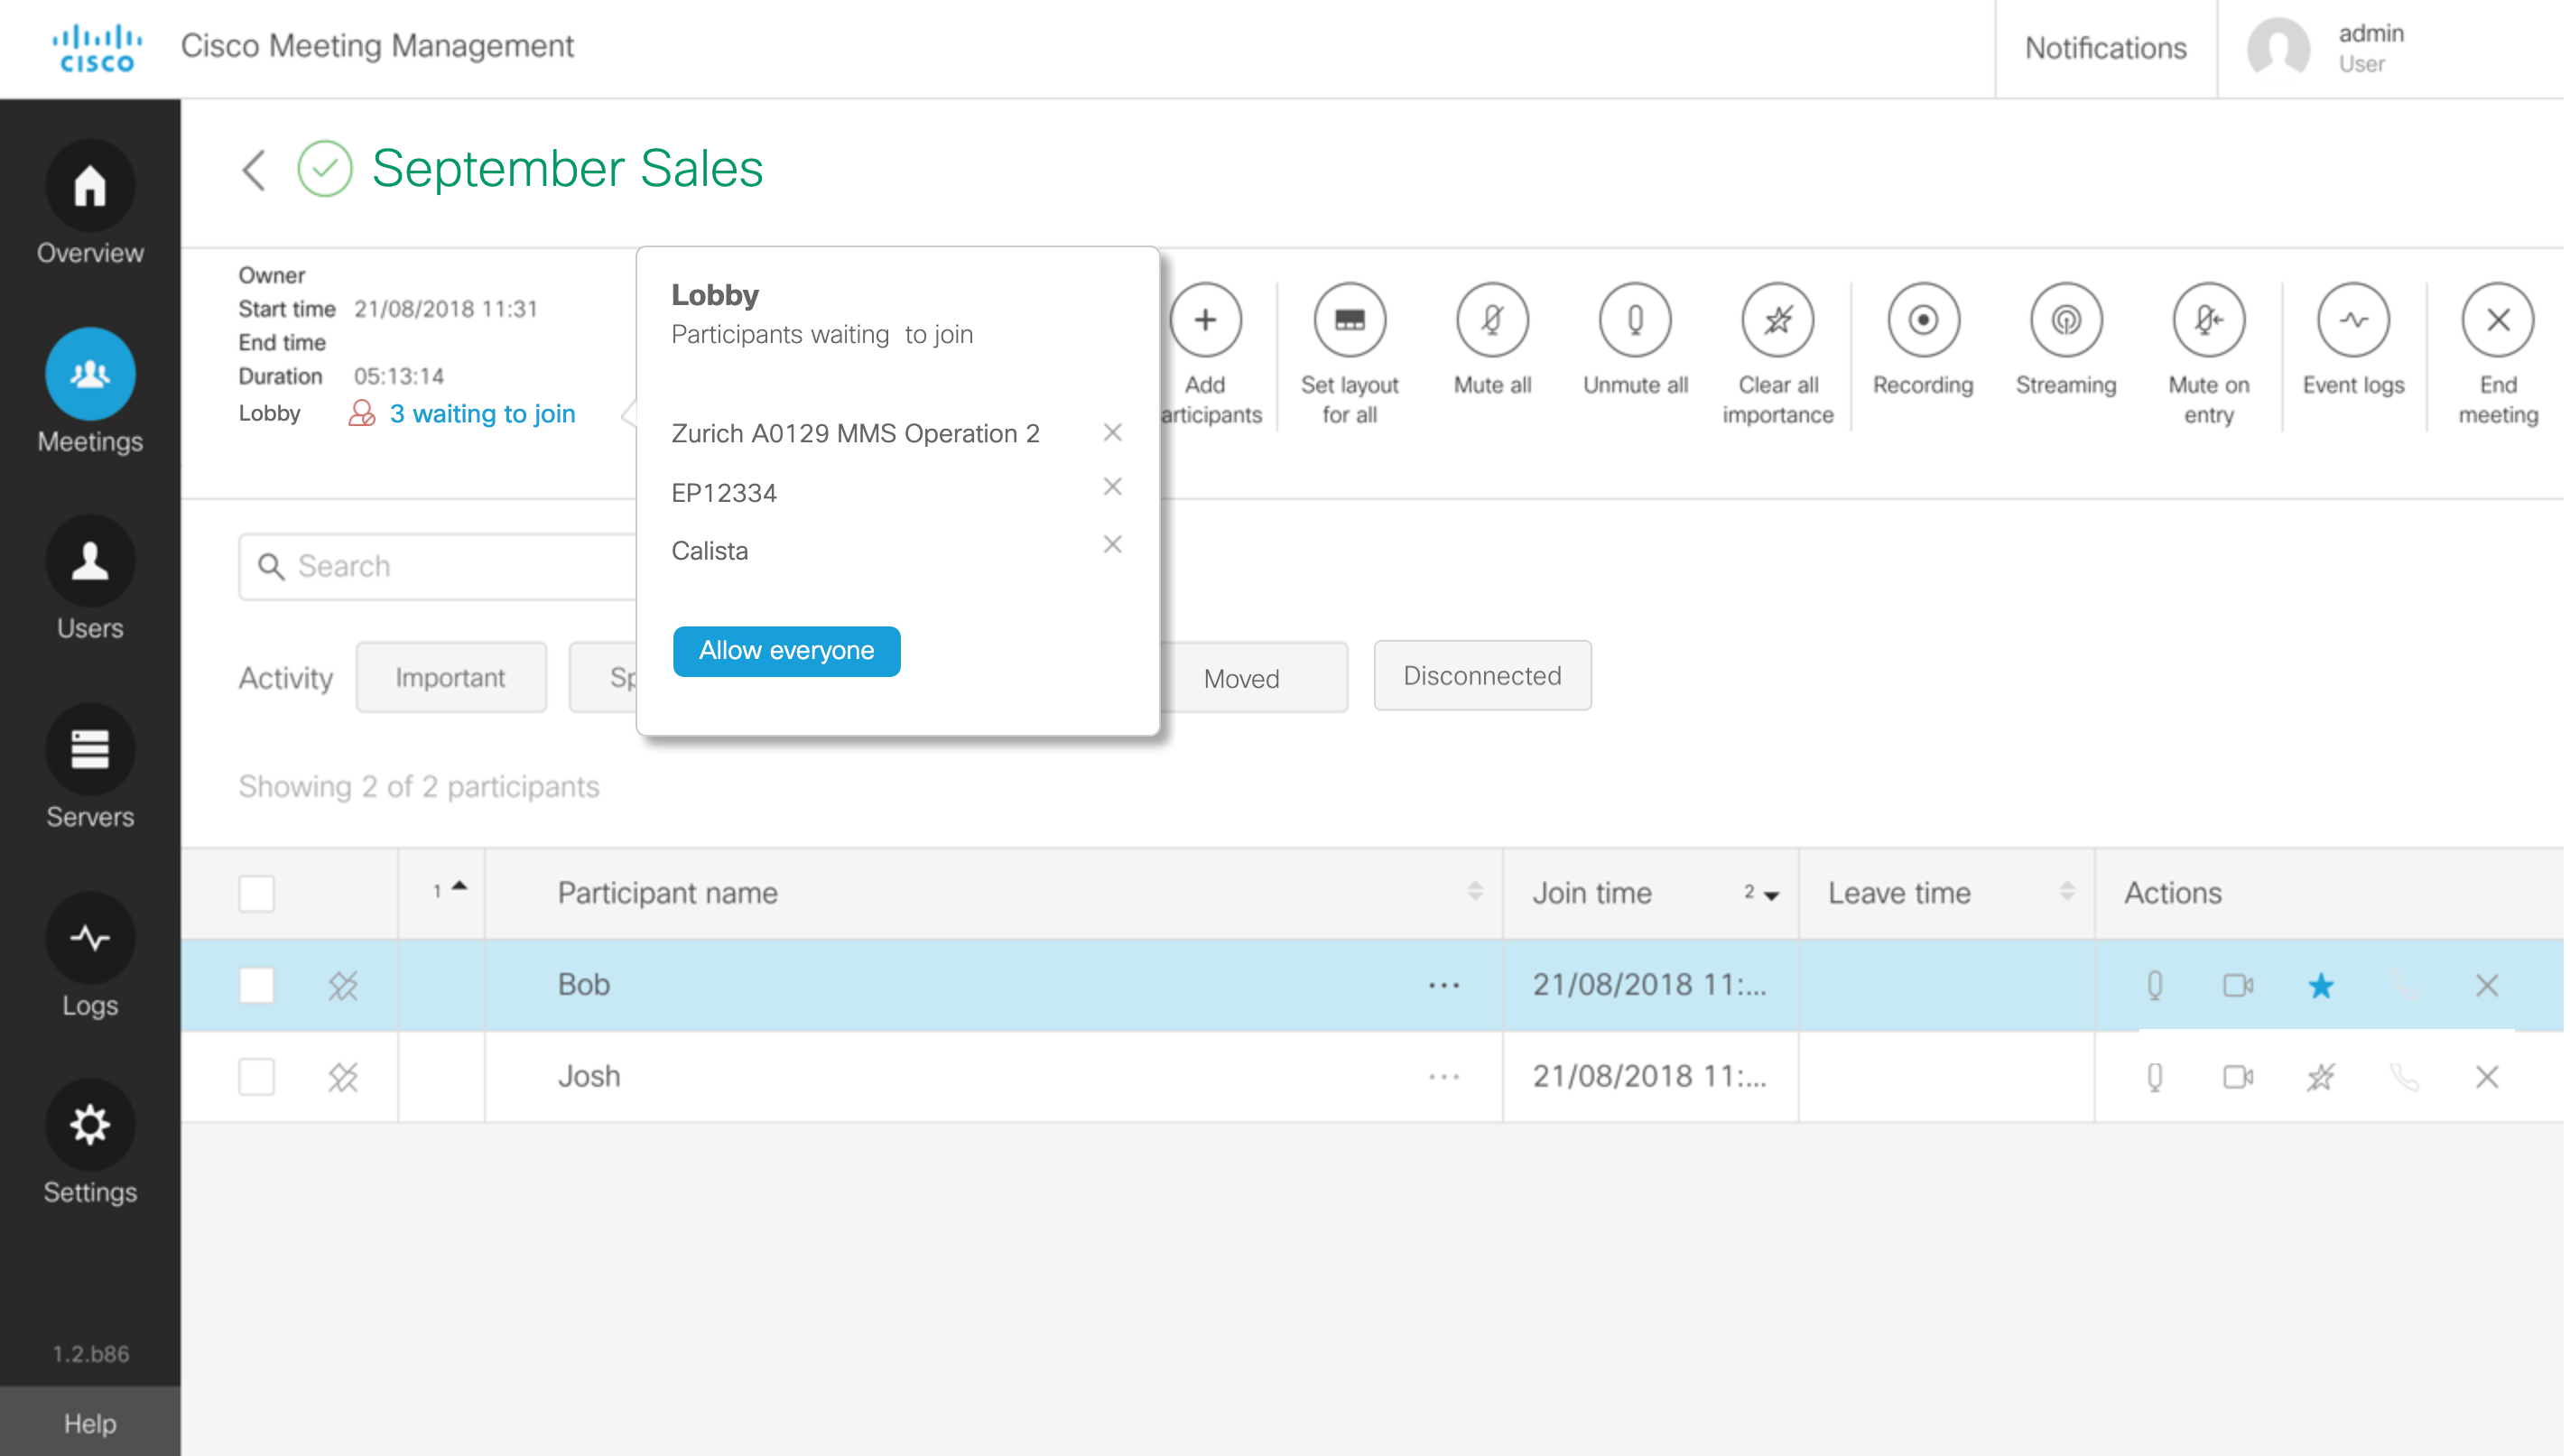Open more options for Josh

coord(1444,1077)
